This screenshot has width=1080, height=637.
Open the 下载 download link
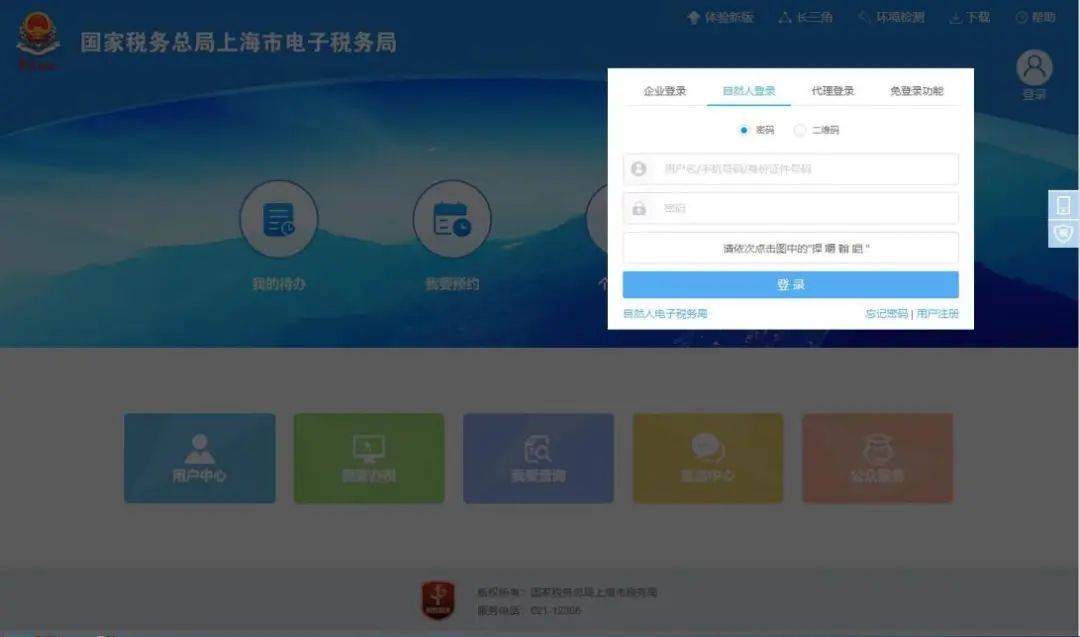click(x=970, y=17)
